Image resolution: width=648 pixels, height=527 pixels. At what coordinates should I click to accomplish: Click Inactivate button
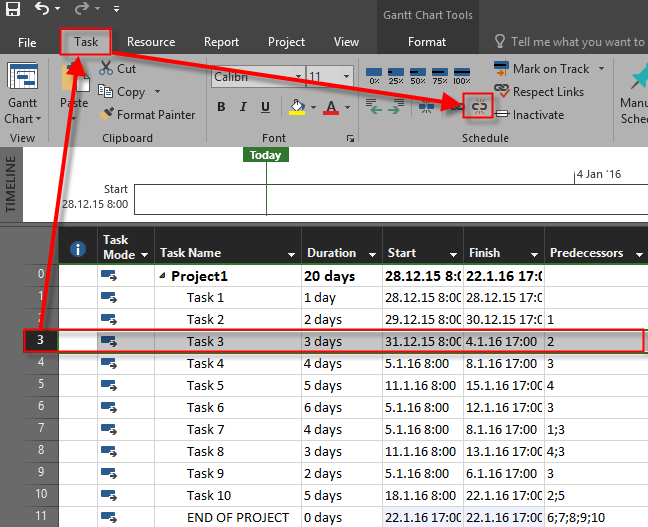[528, 115]
